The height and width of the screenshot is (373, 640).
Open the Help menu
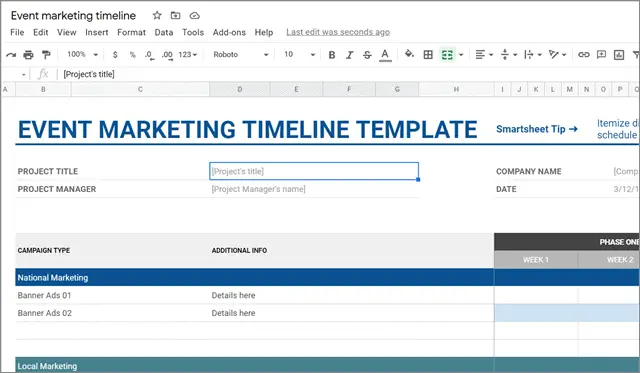click(x=264, y=32)
